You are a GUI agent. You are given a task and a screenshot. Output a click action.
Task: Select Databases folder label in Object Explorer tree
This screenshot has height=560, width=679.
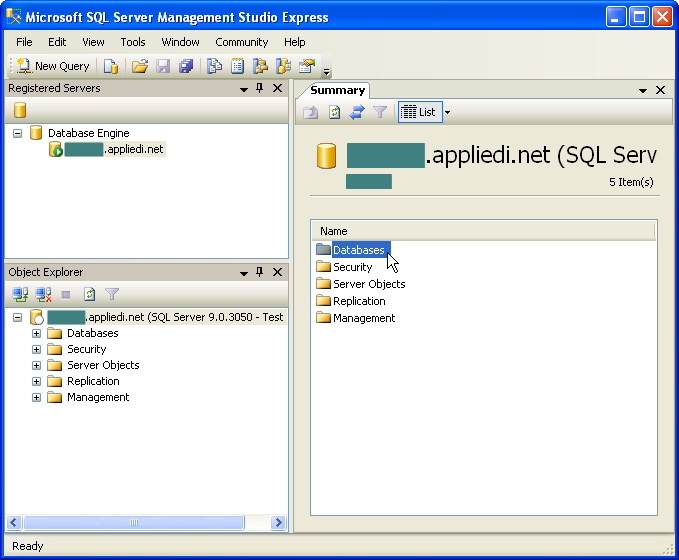tap(93, 333)
